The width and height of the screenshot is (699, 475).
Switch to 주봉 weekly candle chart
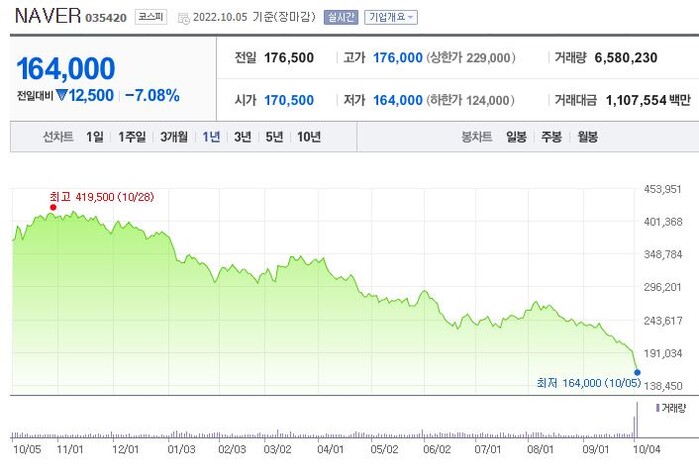[x=551, y=137]
